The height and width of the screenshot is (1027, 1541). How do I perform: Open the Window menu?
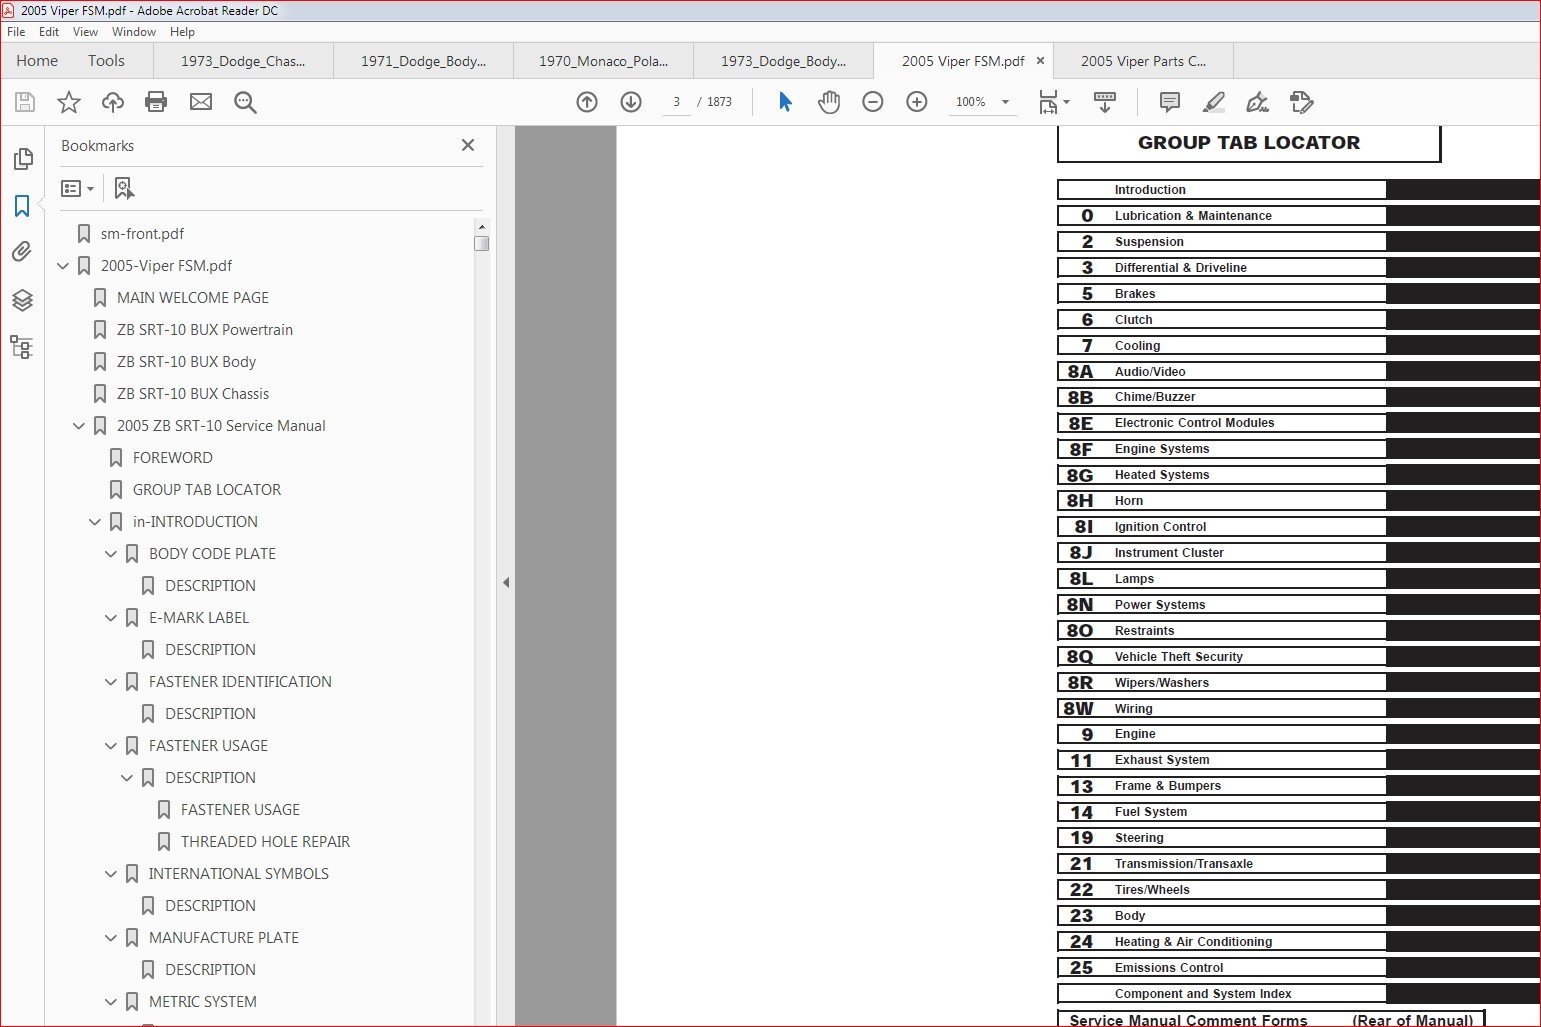(x=134, y=32)
